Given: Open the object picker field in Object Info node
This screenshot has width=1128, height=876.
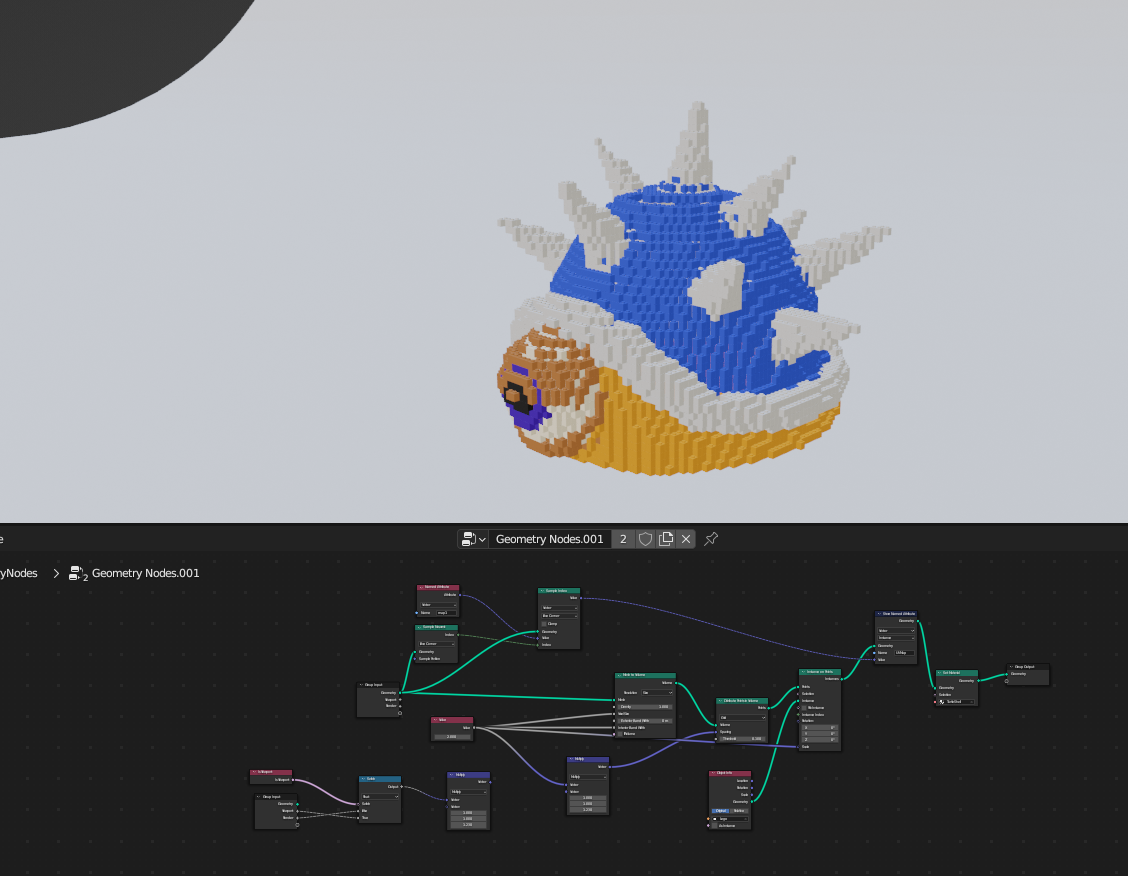Looking at the screenshot, I should click(729, 819).
